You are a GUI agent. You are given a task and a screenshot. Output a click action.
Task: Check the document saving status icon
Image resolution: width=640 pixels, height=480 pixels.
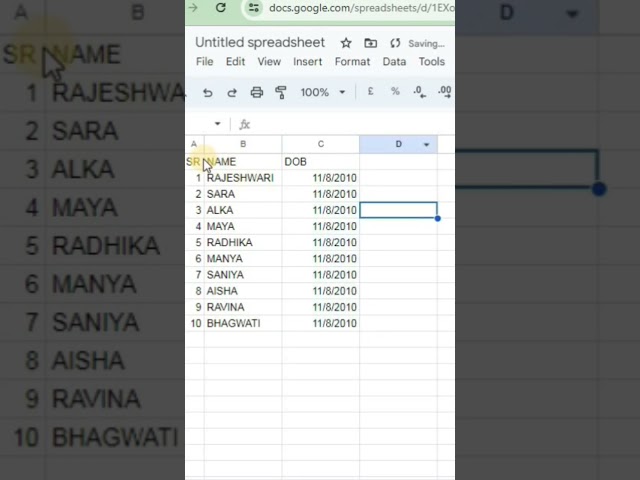(x=395, y=43)
